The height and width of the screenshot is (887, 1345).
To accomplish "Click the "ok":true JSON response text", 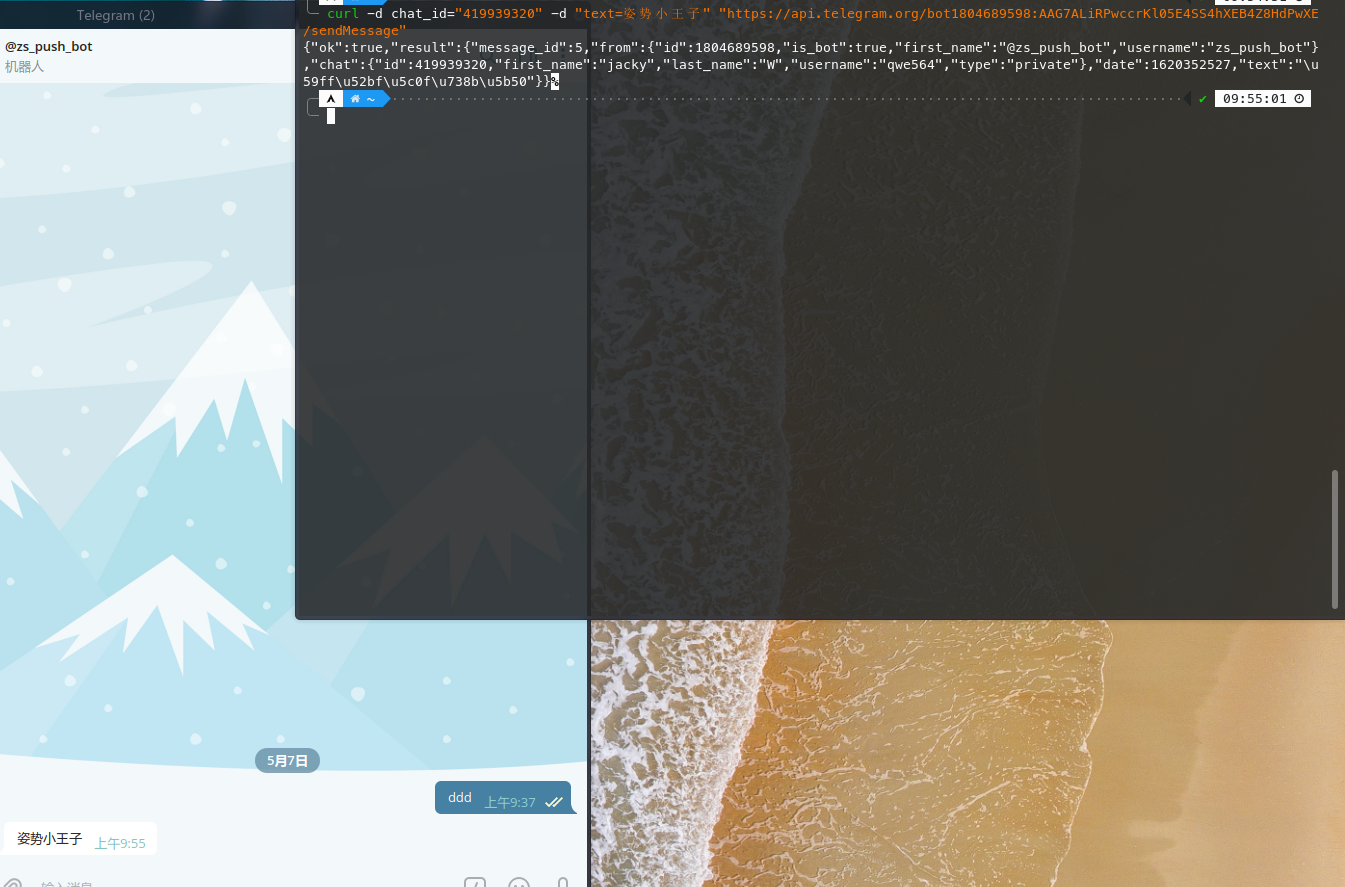I will [x=347, y=48].
